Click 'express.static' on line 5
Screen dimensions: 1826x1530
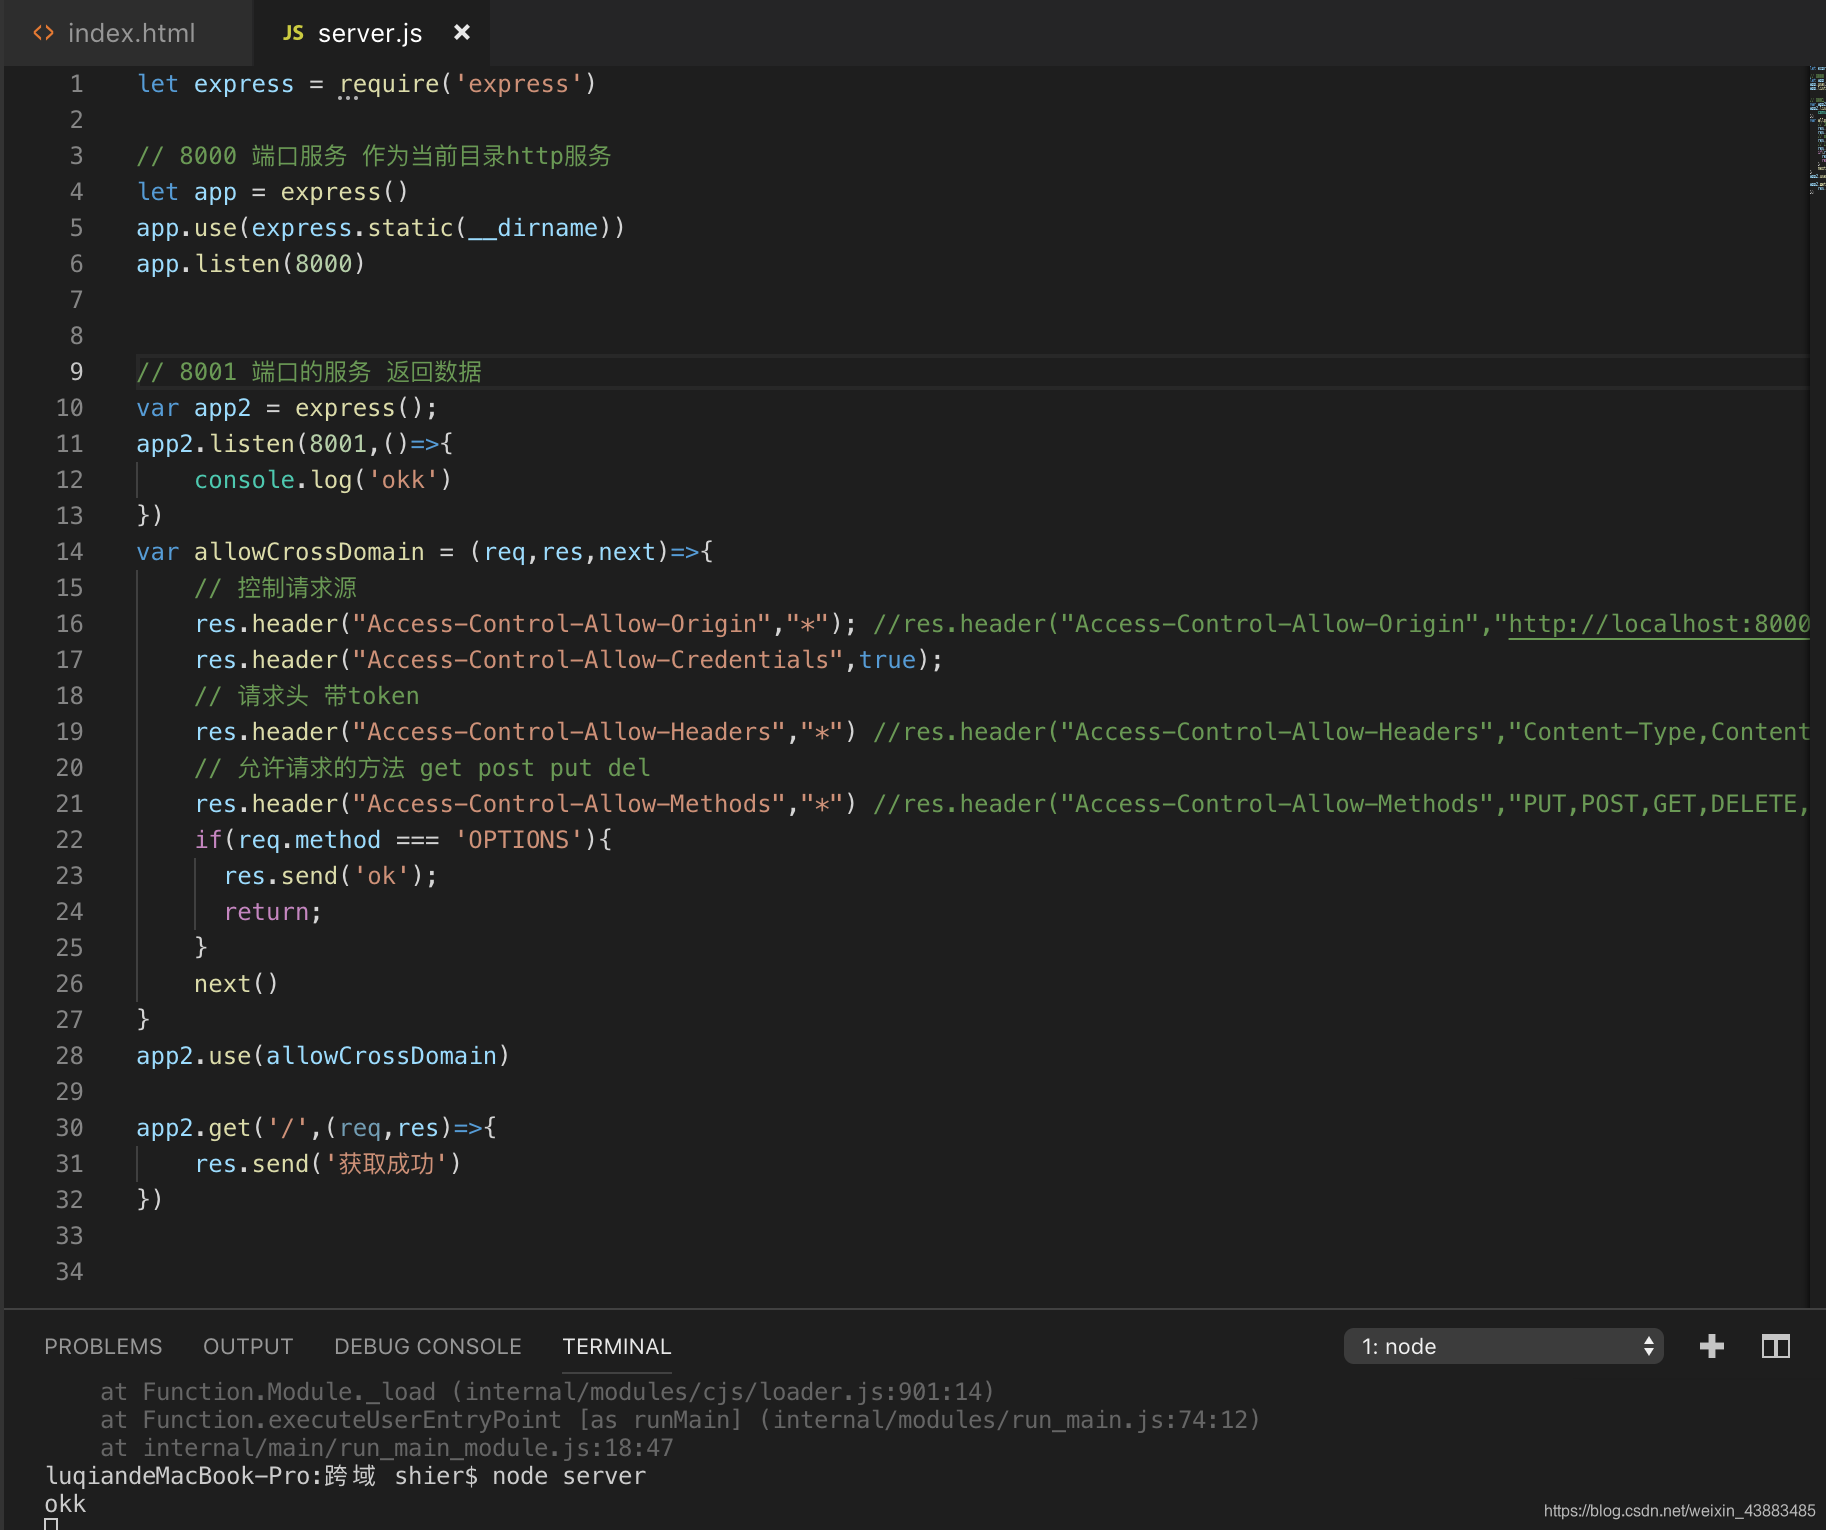(352, 228)
